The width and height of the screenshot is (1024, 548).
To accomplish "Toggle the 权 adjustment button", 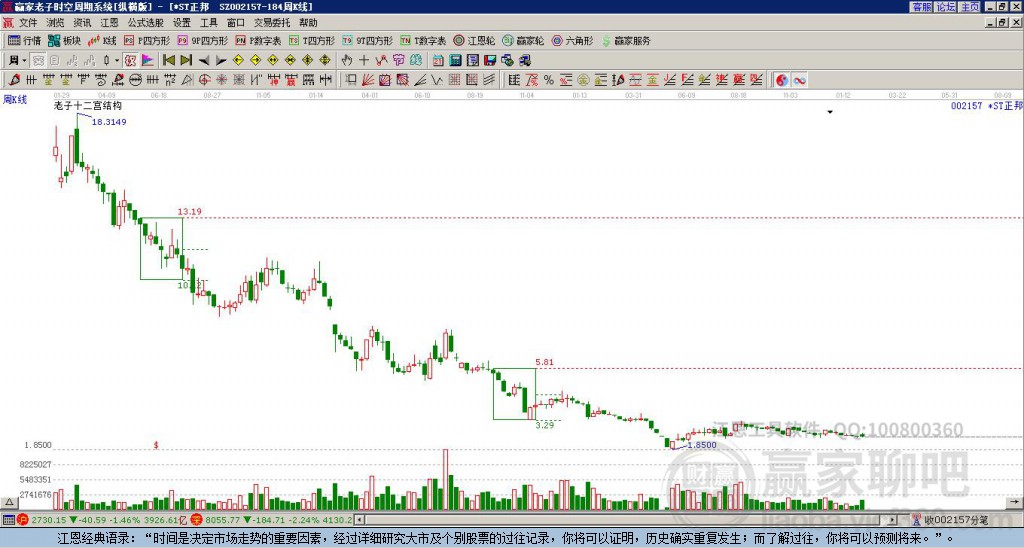I will (x=130, y=60).
